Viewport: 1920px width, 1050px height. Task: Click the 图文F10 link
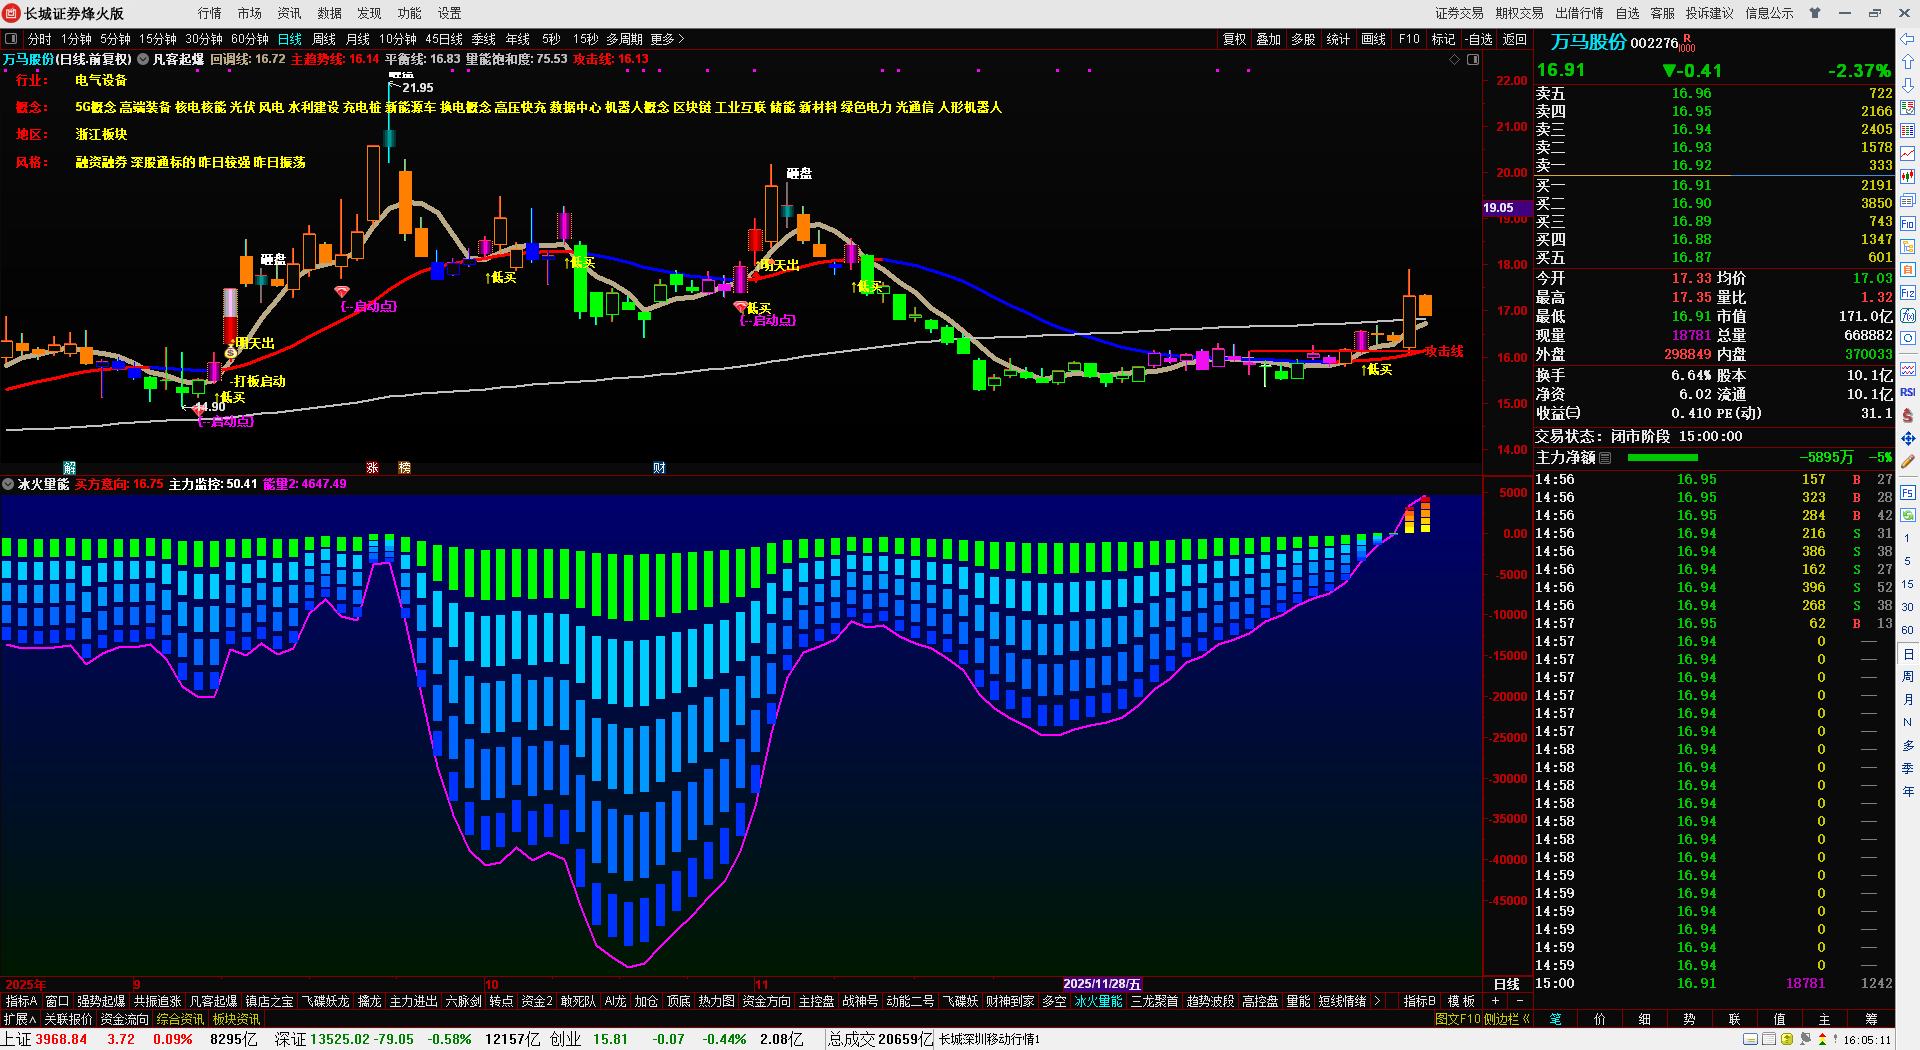1458,1019
